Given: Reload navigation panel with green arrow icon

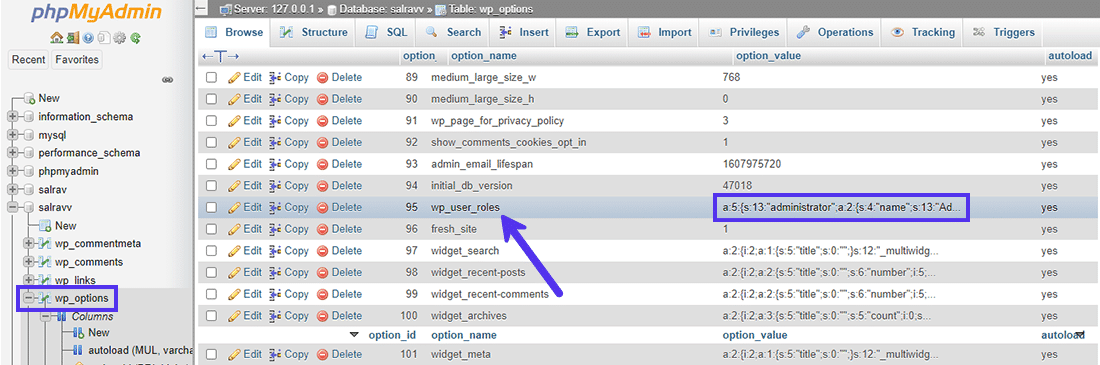Looking at the screenshot, I should click(x=135, y=38).
